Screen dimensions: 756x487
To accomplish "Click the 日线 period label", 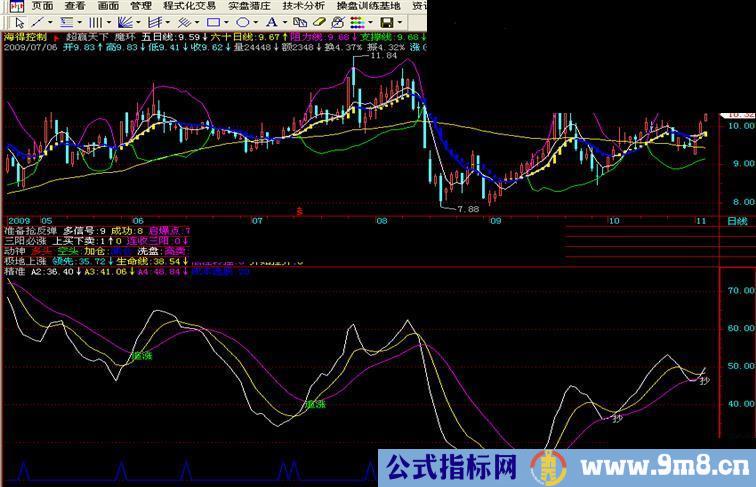I will [x=735, y=220].
